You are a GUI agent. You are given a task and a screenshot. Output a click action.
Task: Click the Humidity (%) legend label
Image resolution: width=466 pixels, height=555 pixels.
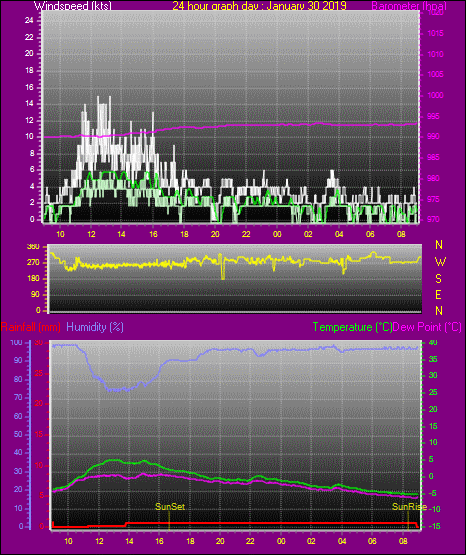[x=95, y=327]
